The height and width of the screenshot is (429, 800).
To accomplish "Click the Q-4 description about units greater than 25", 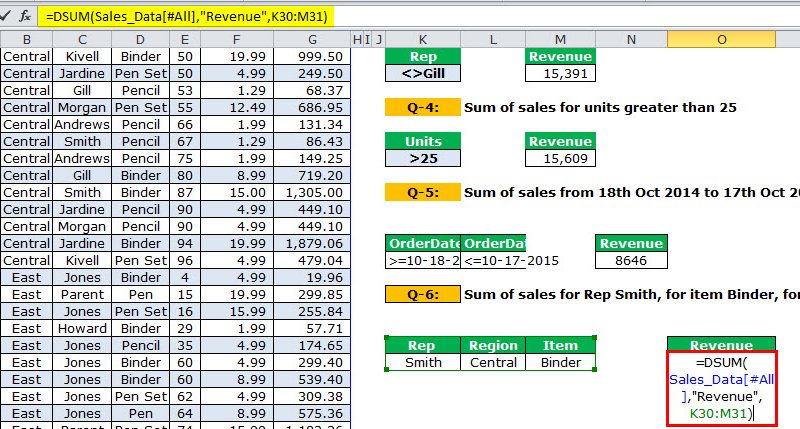I will click(x=600, y=107).
